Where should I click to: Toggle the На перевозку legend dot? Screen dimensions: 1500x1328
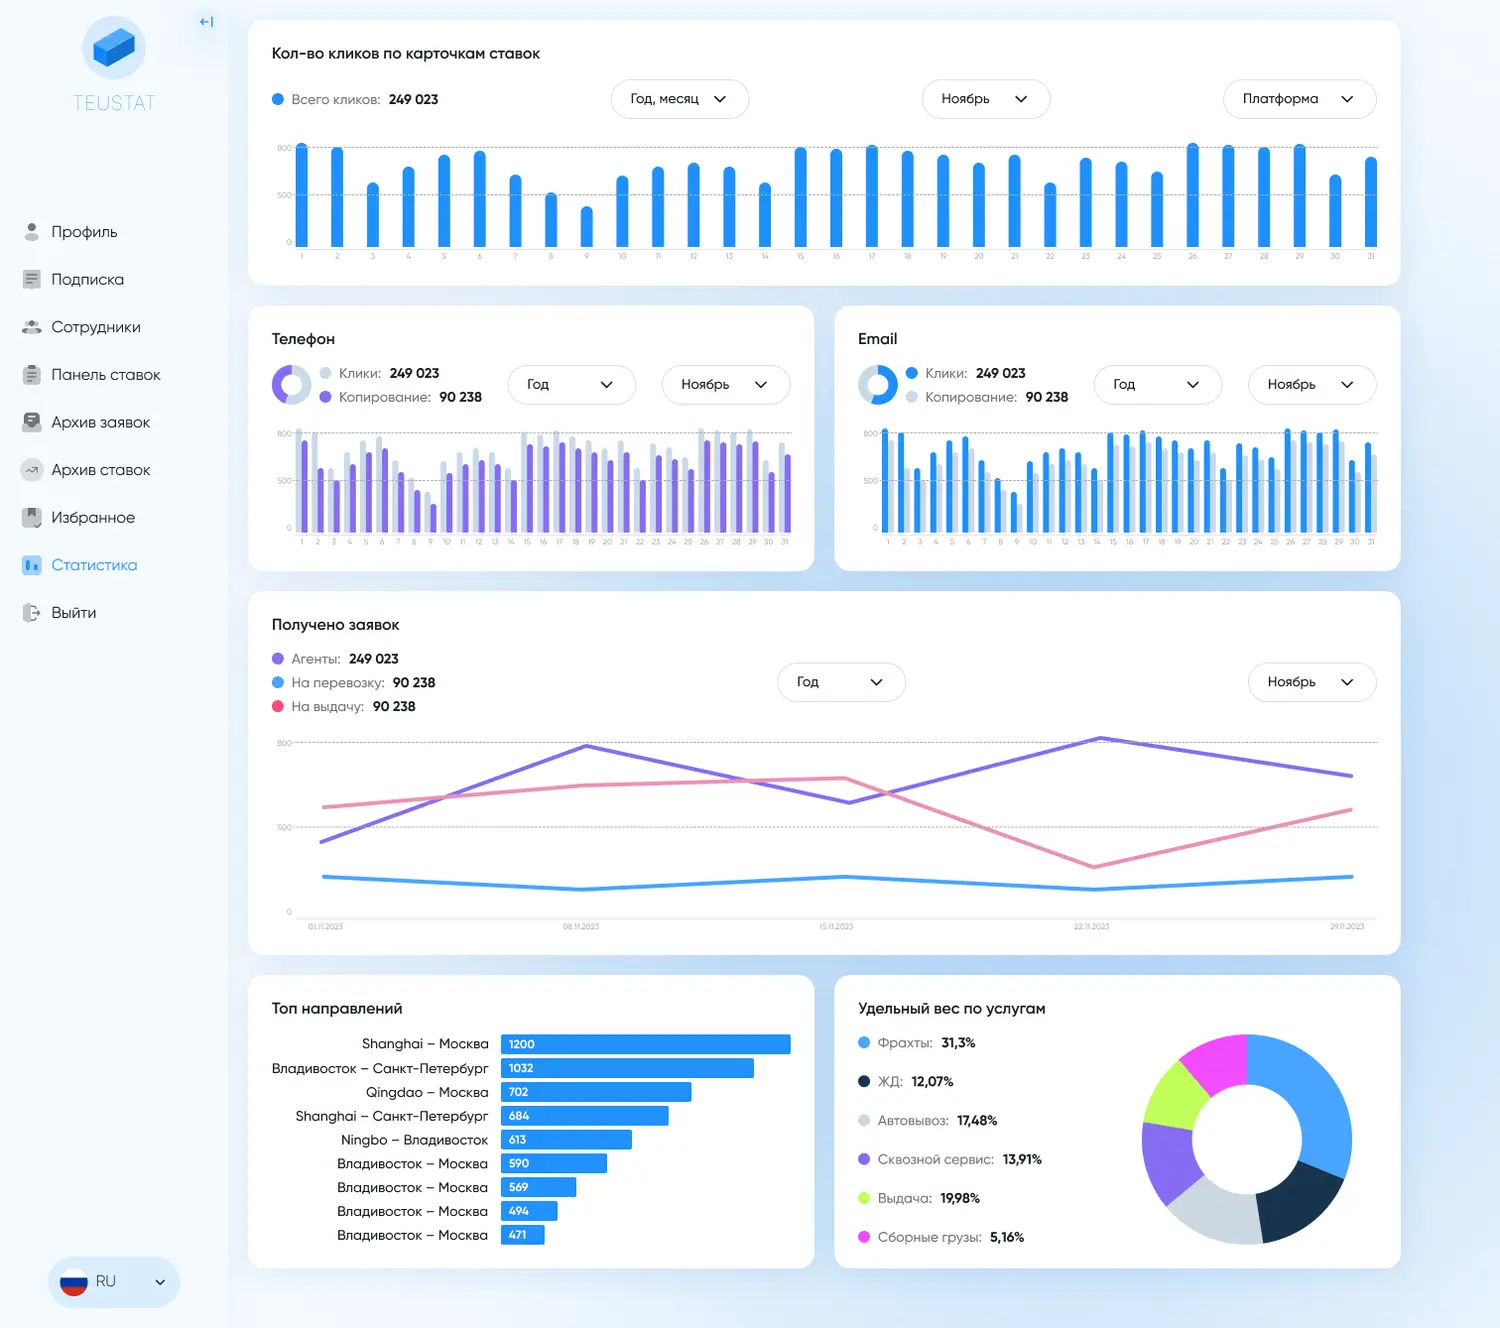click(x=278, y=683)
